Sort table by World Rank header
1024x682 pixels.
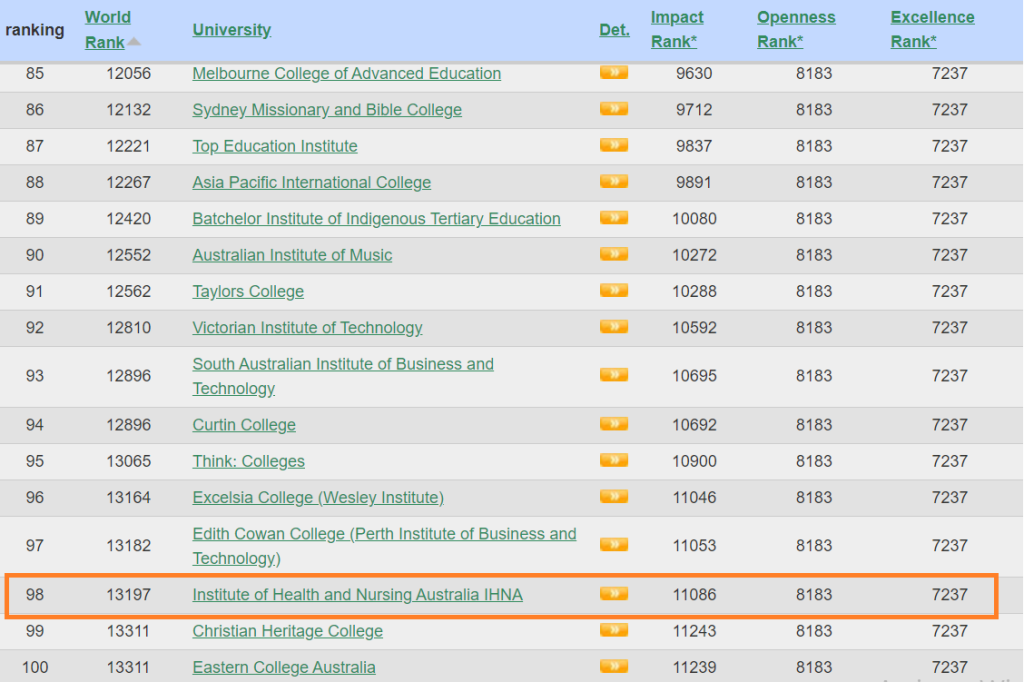point(107,29)
